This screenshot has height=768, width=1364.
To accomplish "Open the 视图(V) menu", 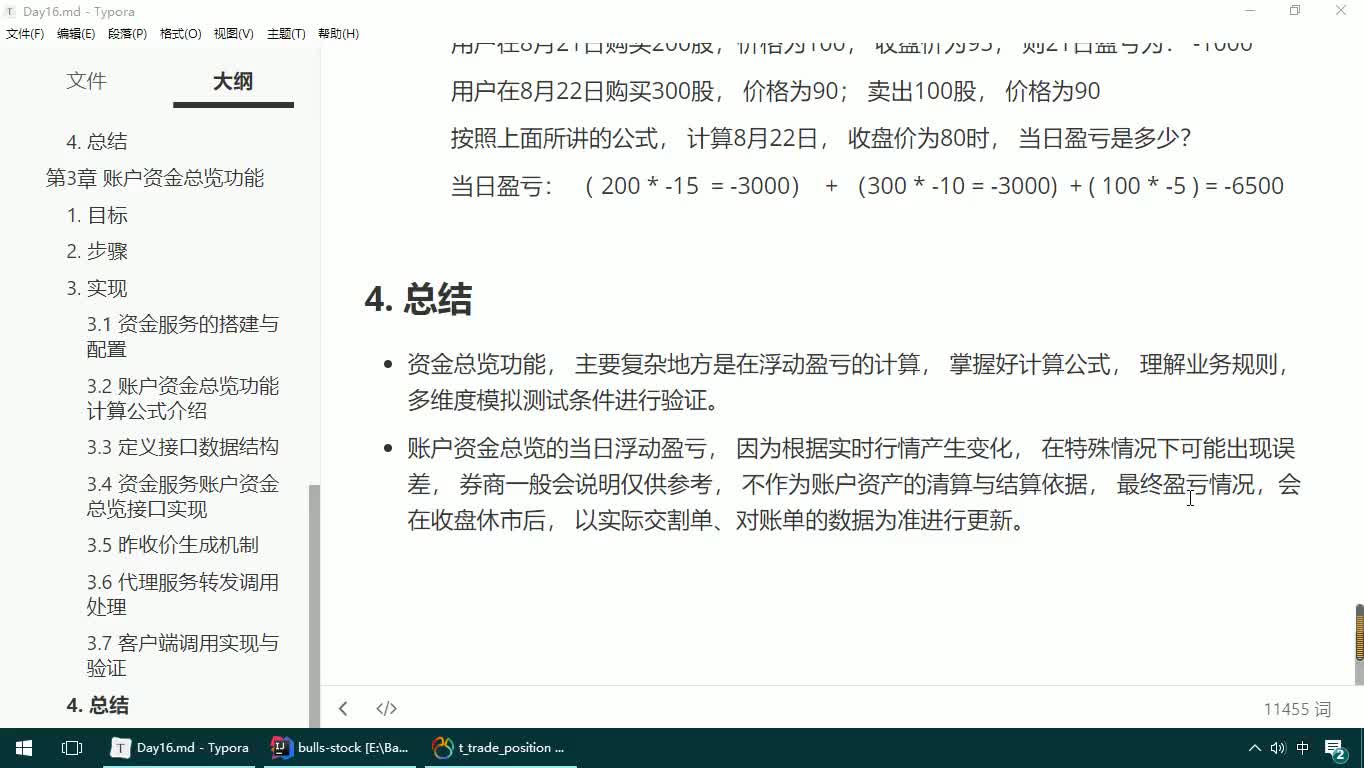I will click(x=233, y=34).
